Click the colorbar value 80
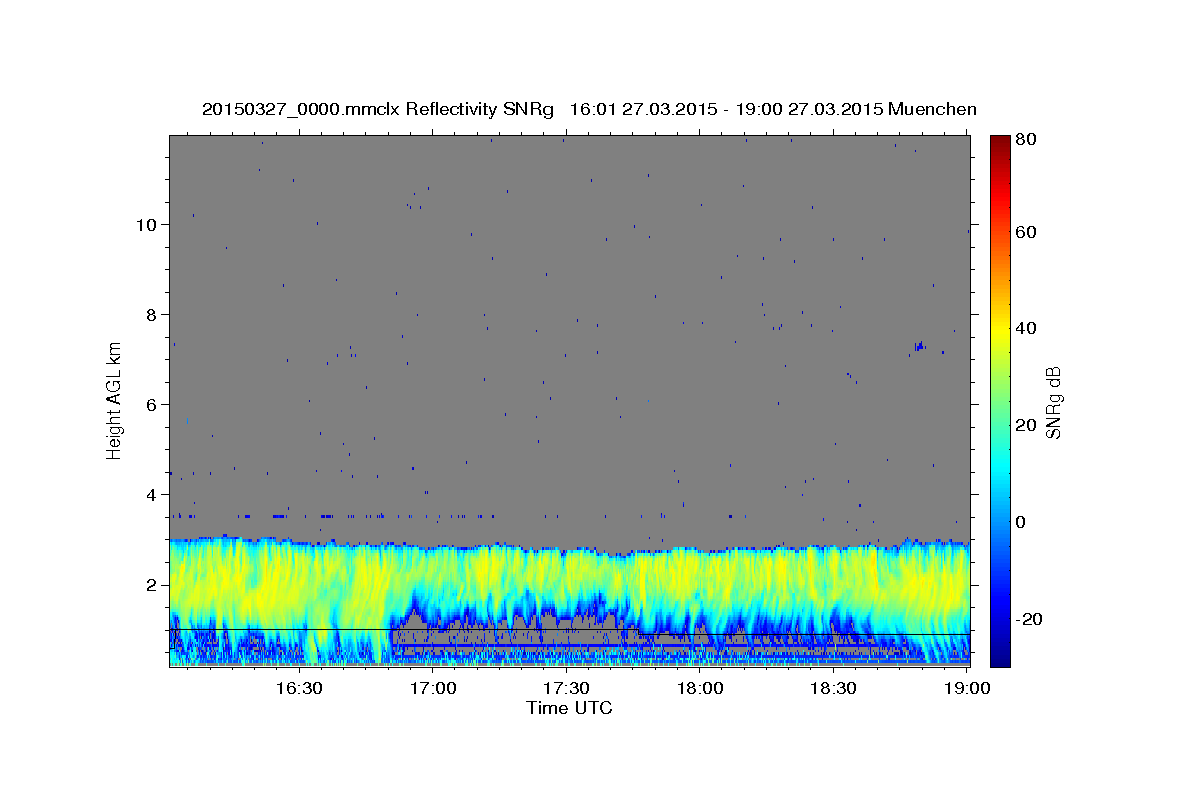Viewport: 1200px width, 800px height. pos(1025,140)
